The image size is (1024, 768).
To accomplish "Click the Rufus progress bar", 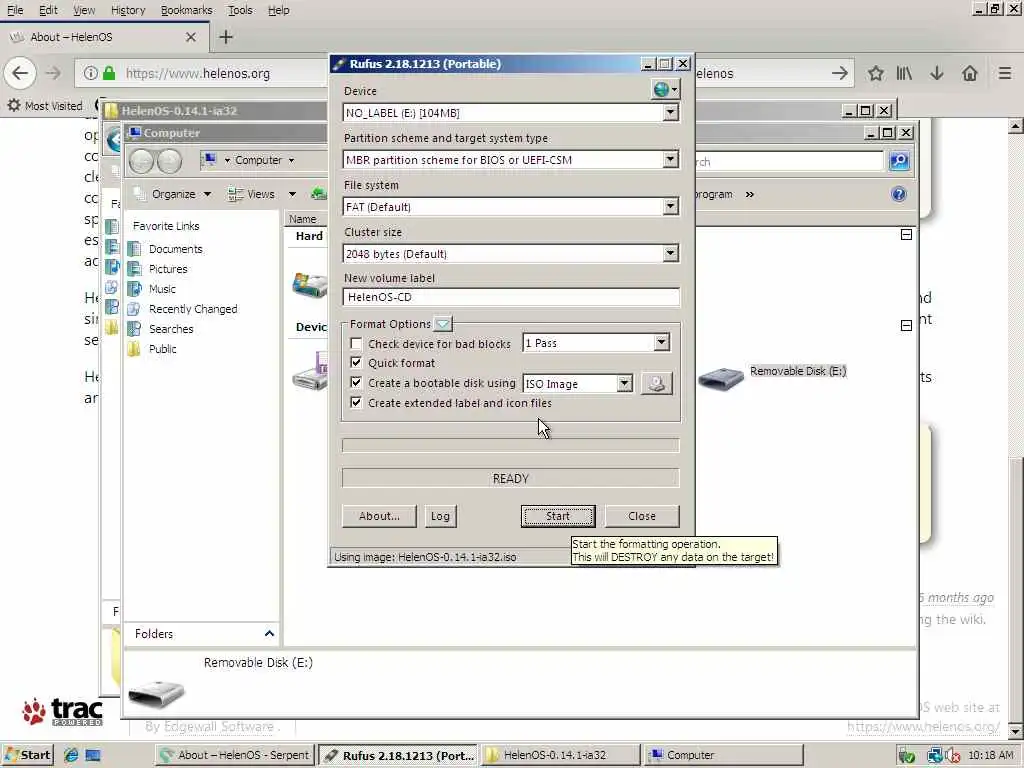I will (511, 446).
